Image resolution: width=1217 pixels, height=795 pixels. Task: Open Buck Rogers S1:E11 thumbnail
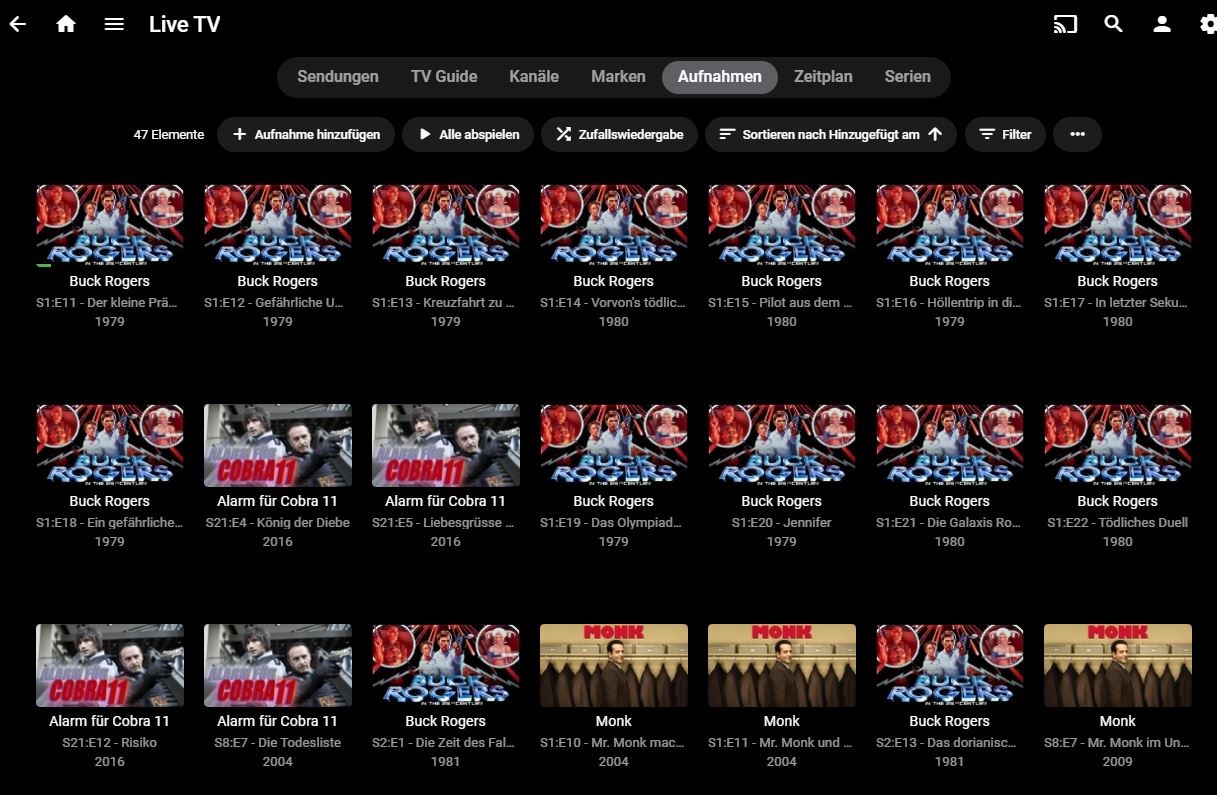[110, 226]
